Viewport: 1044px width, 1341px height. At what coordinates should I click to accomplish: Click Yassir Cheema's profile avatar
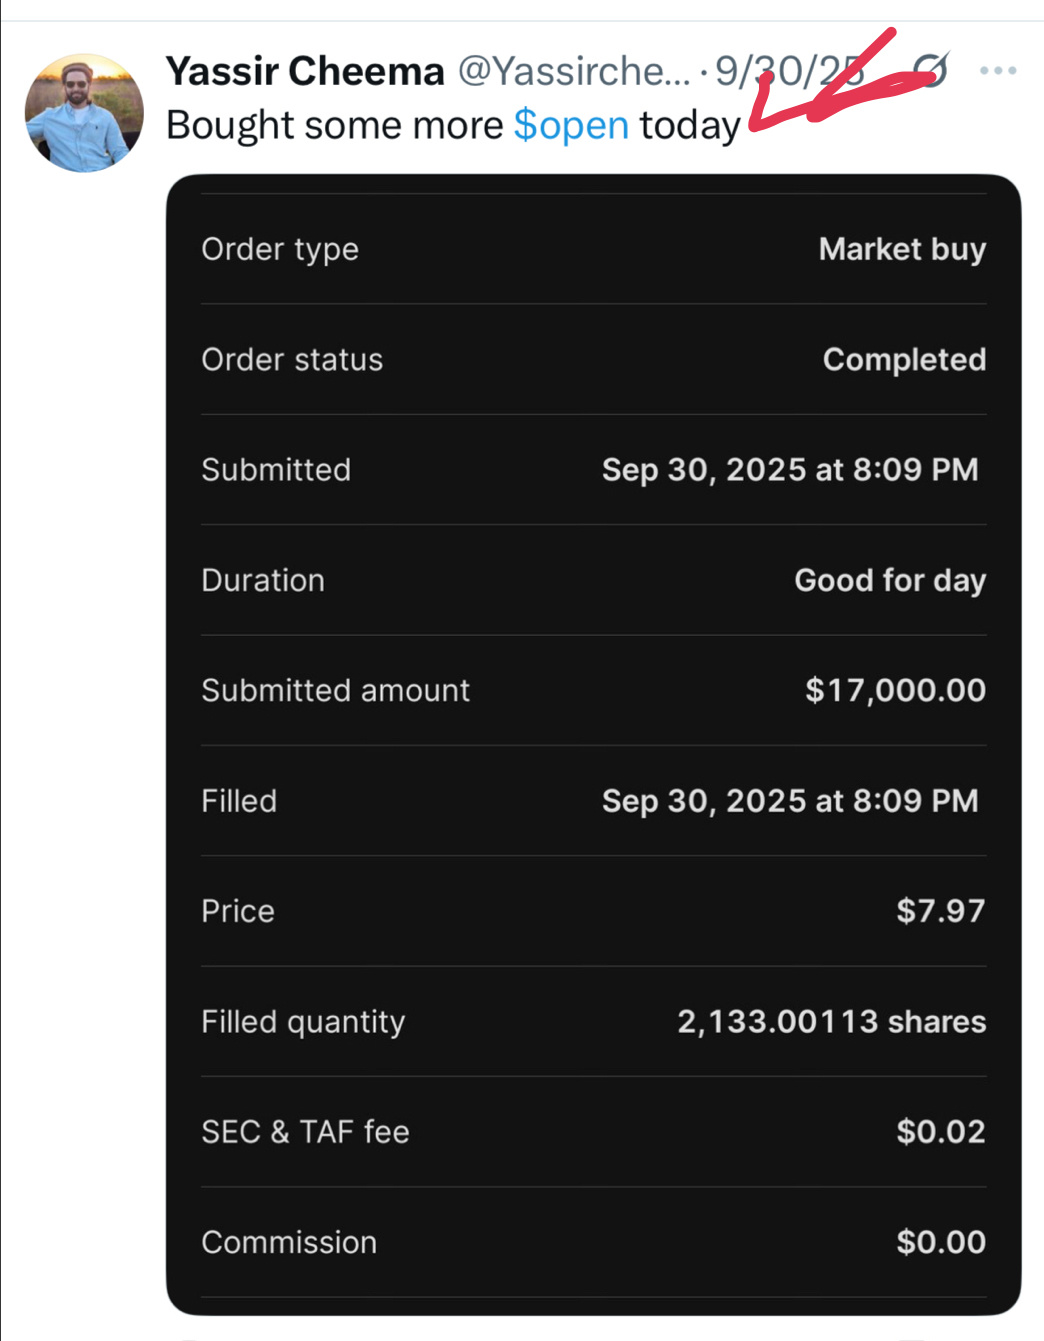coord(84,113)
